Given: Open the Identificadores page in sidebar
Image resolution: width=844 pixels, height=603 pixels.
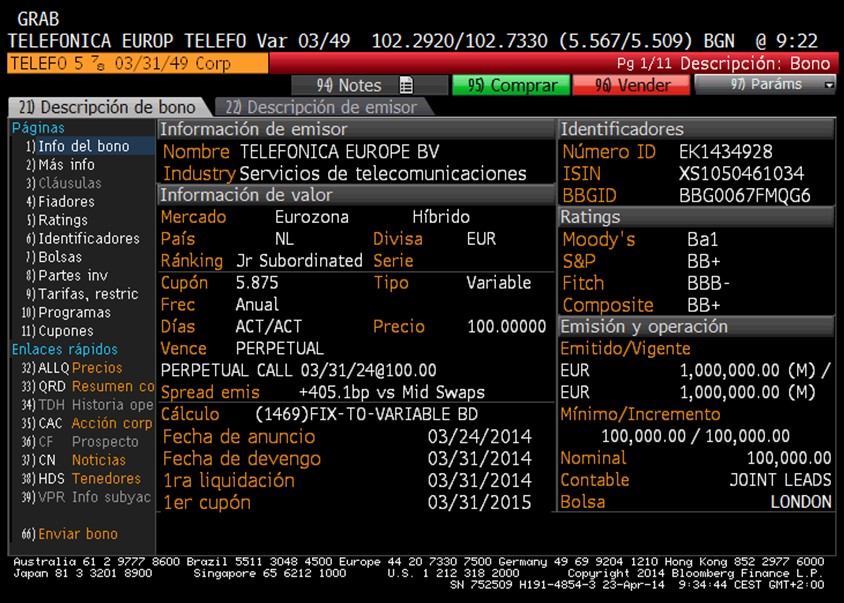Looking at the screenshot, I should [83, 239].
